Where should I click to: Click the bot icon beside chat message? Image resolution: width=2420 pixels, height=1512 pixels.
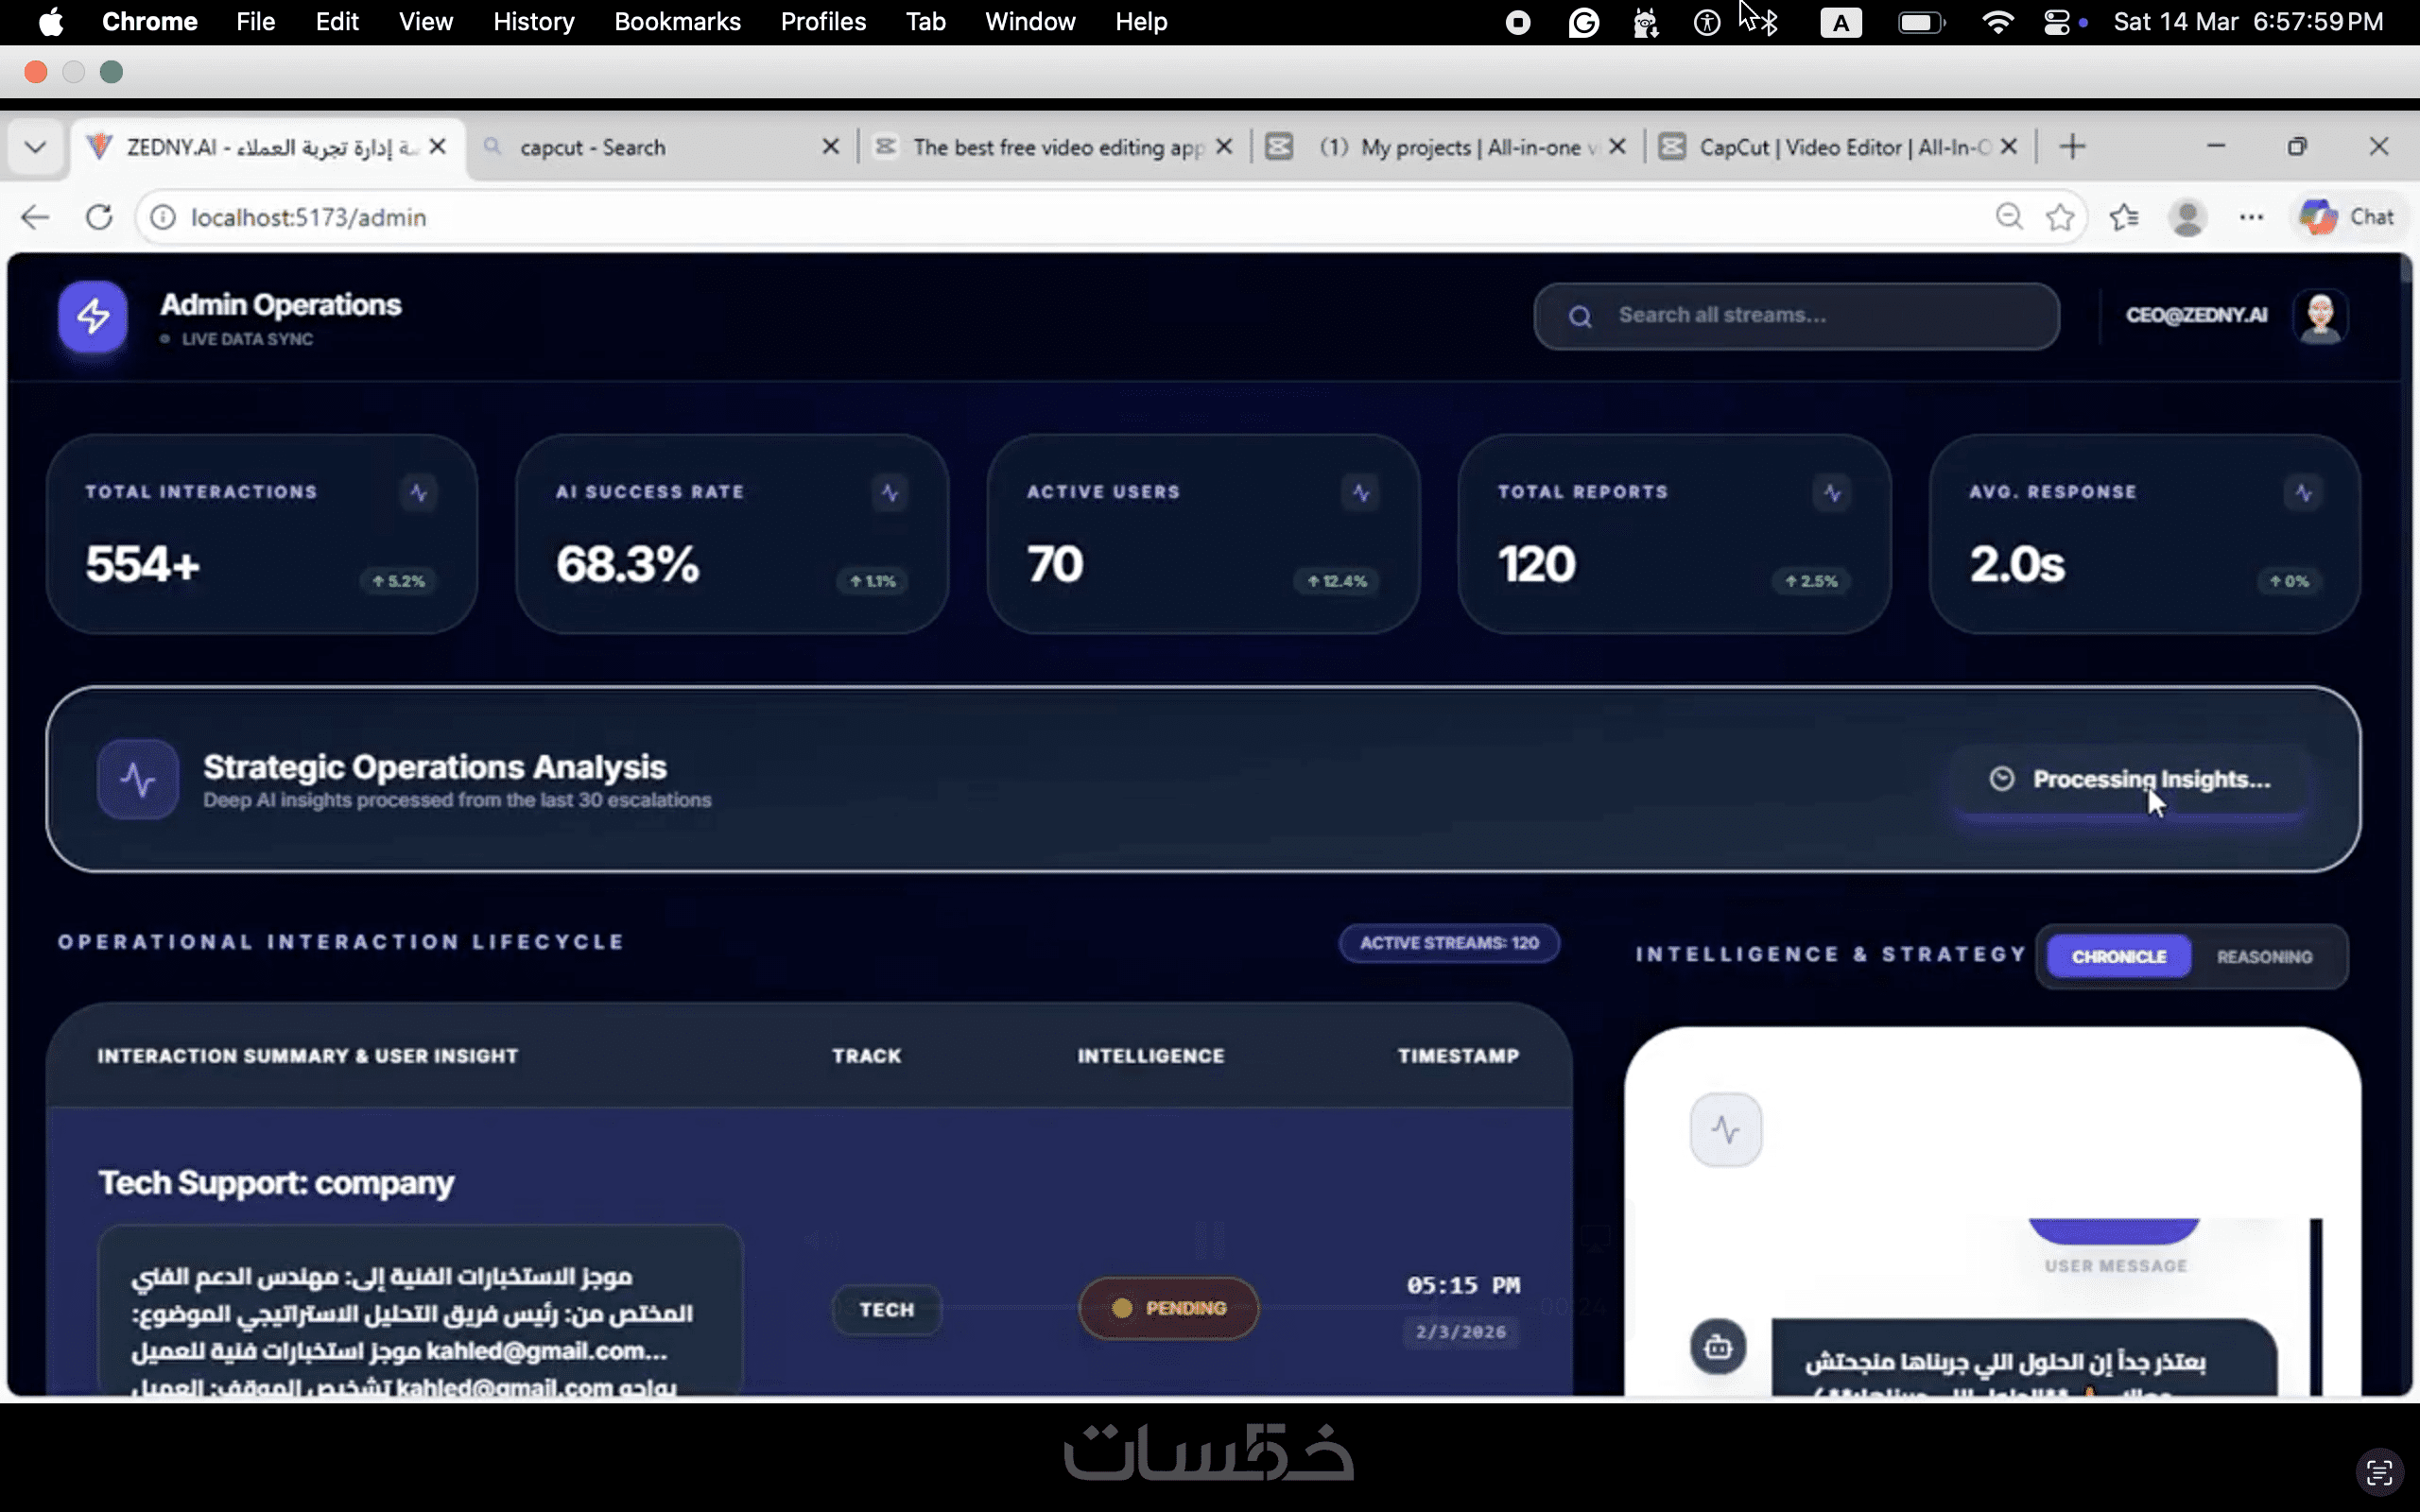pos(1718,1347)
